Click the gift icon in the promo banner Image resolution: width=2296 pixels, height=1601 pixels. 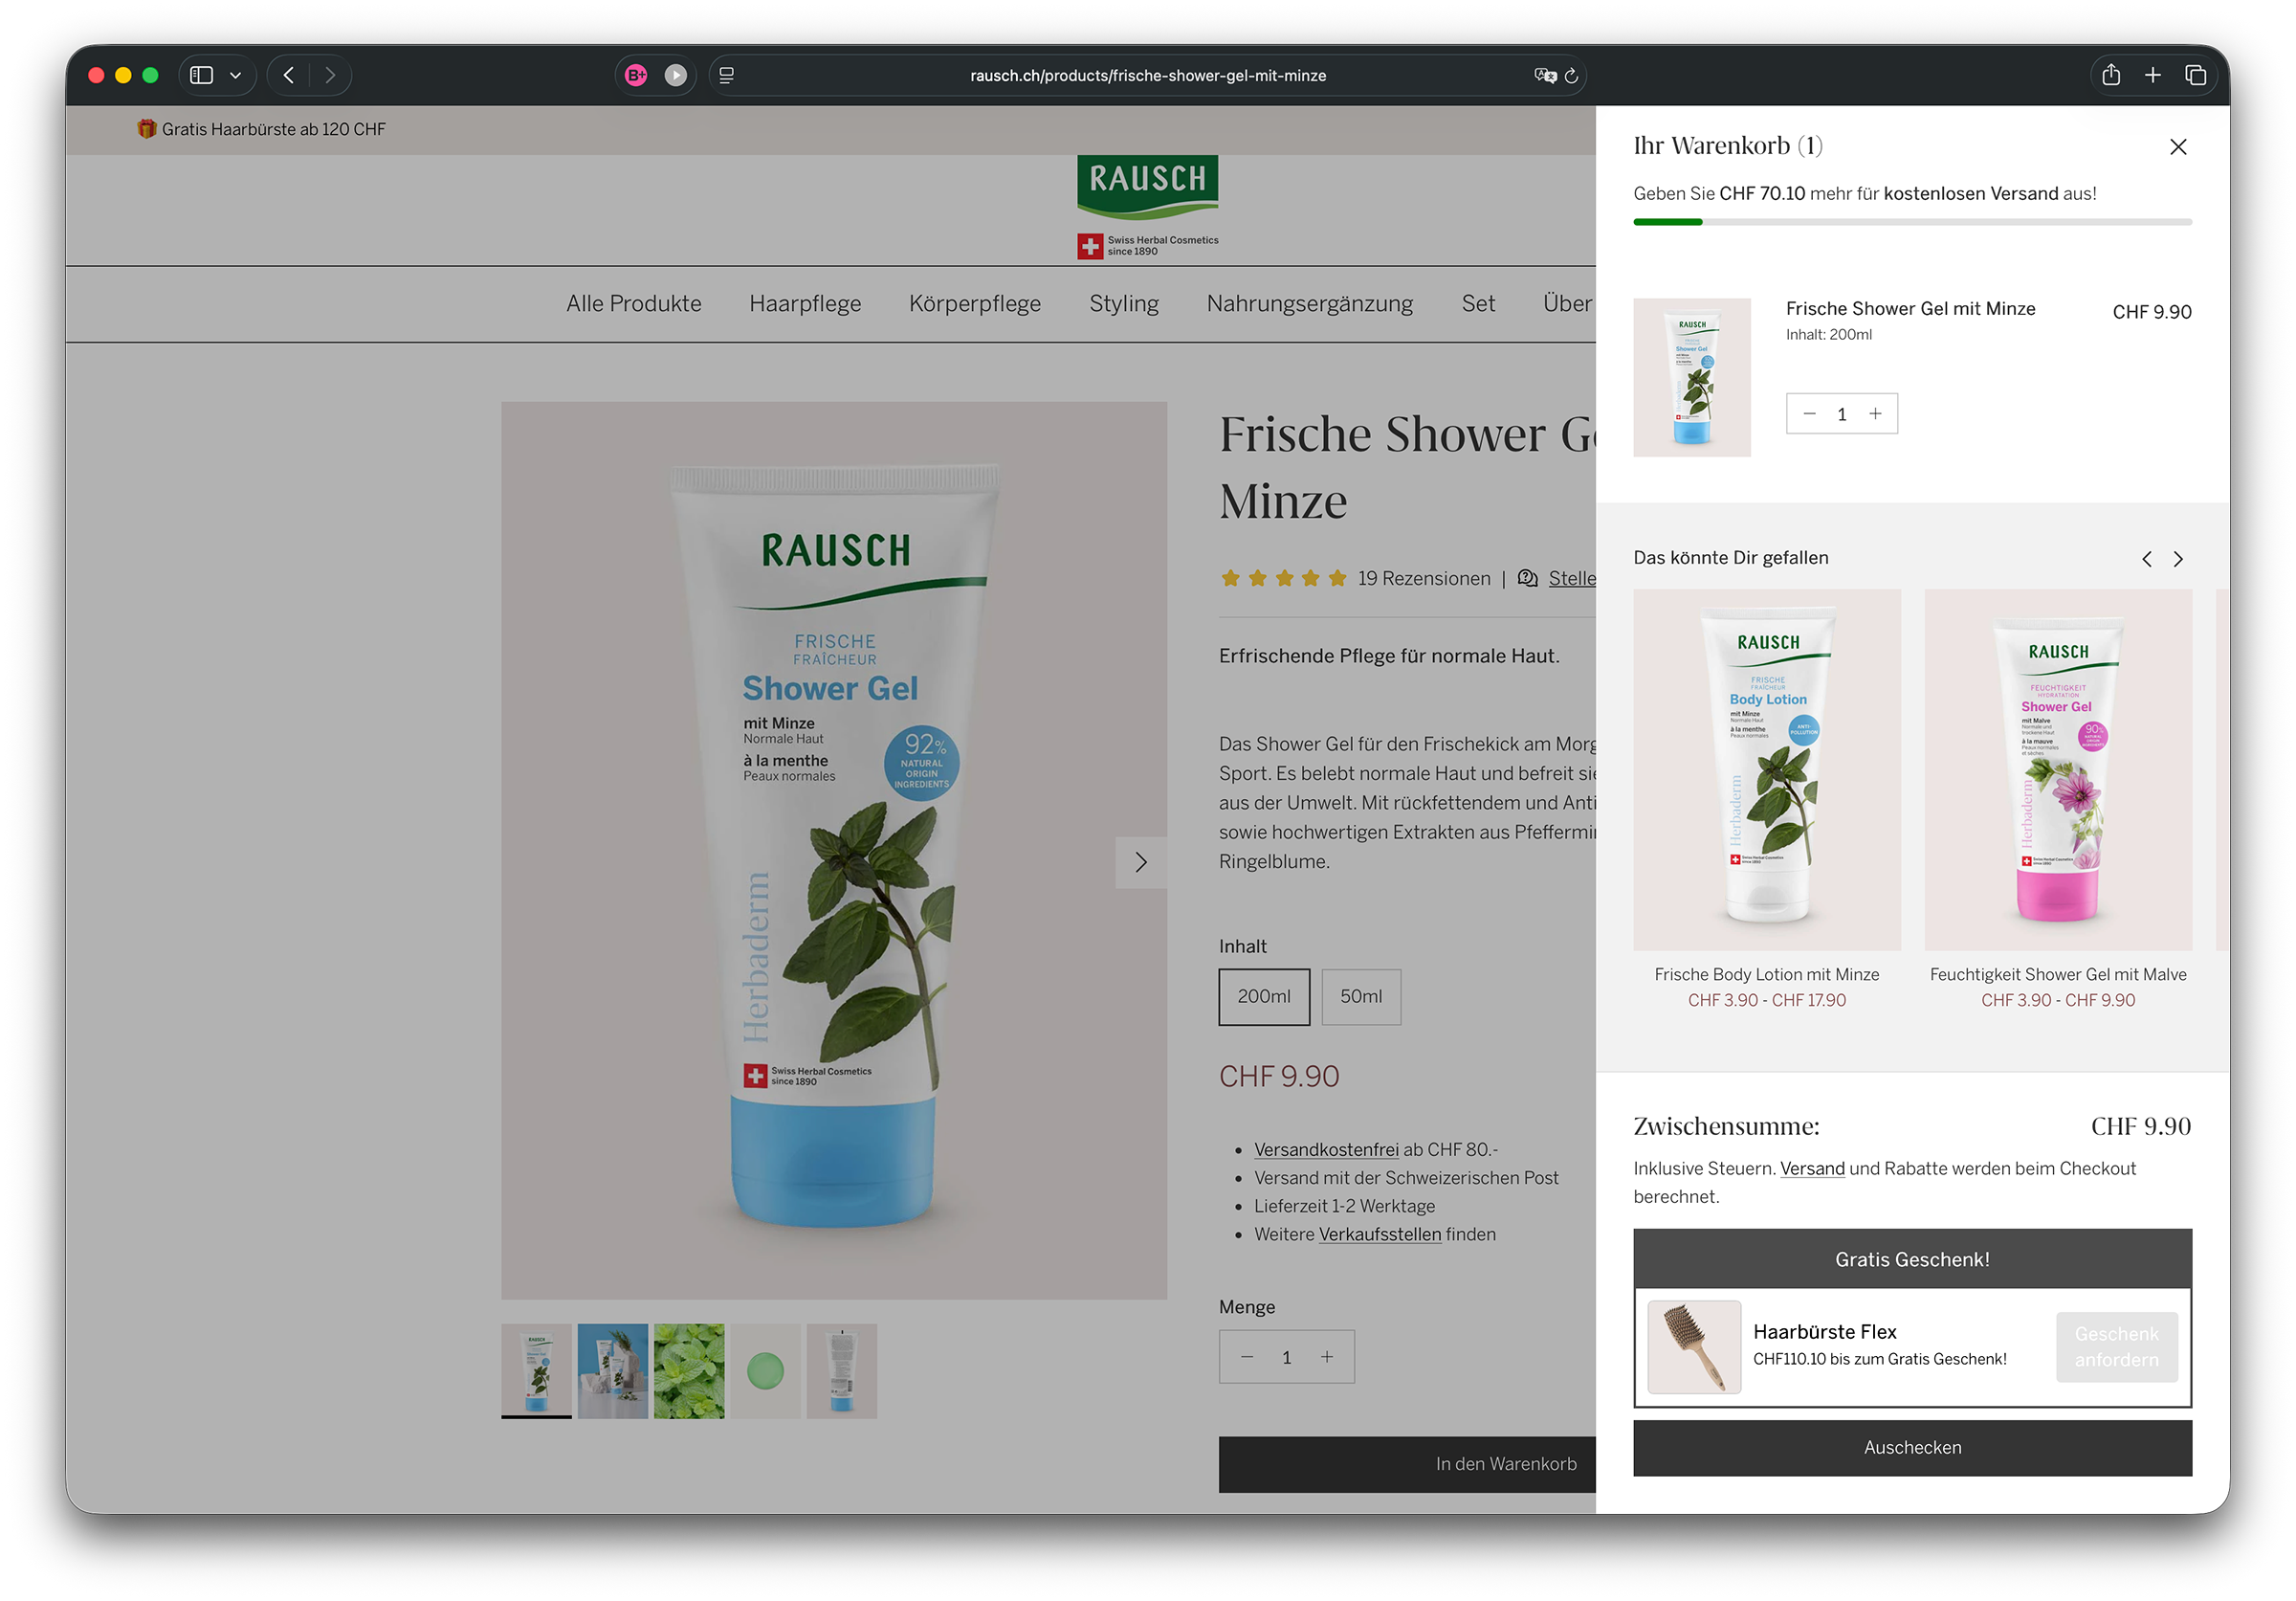(x=147, y=129)
